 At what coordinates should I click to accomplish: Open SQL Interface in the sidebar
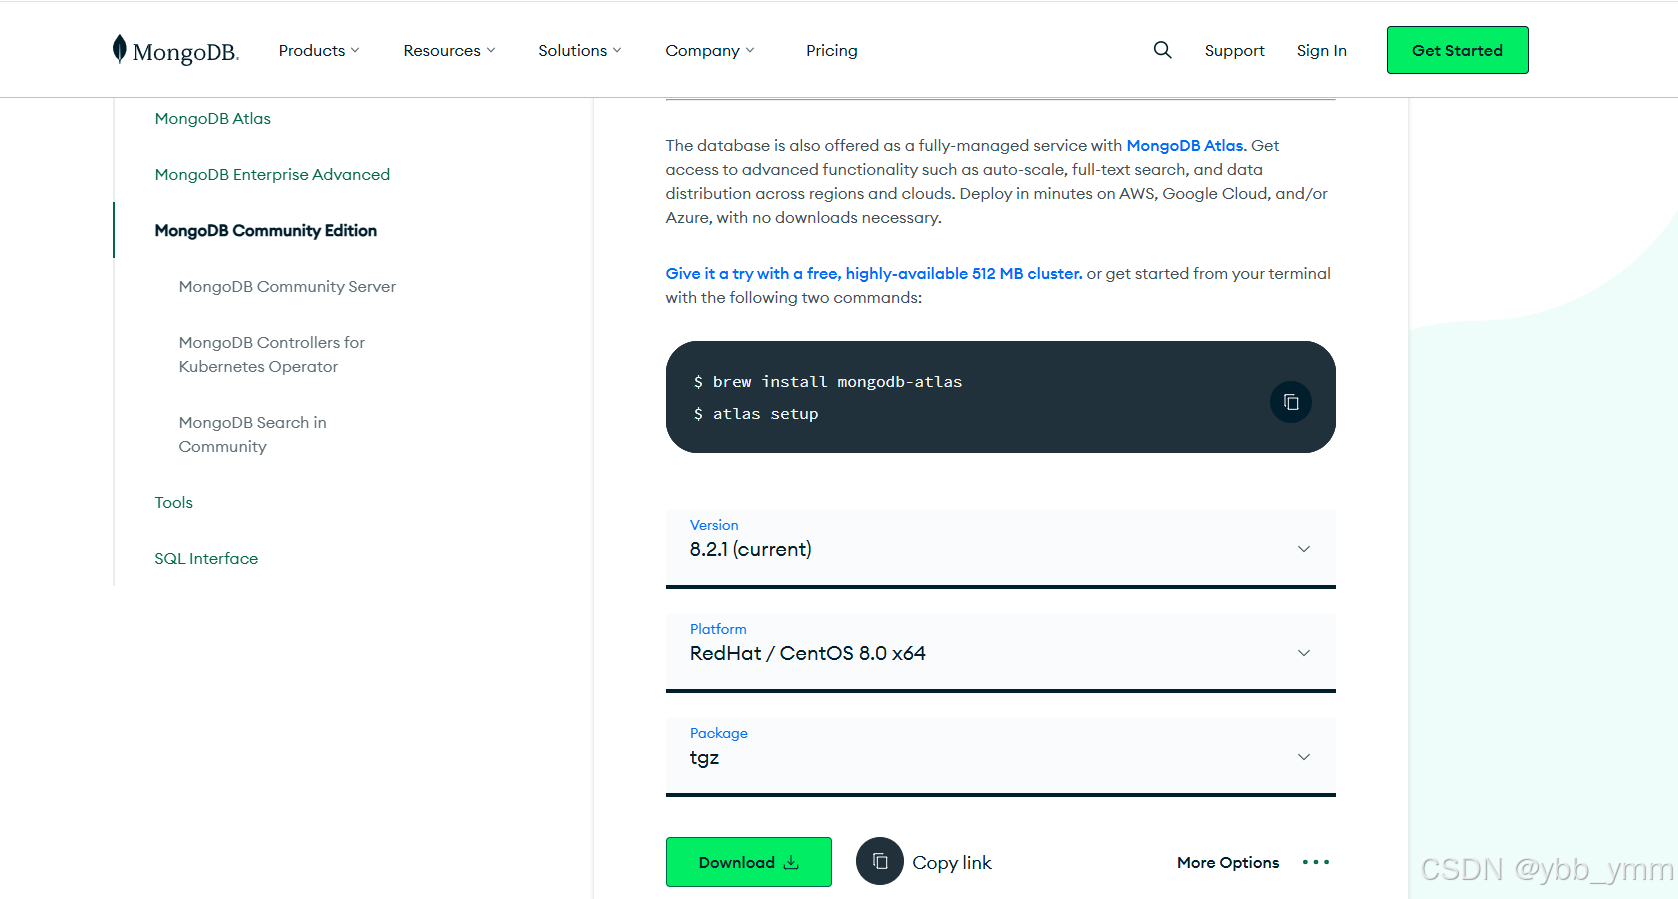(x=206, y=558)
